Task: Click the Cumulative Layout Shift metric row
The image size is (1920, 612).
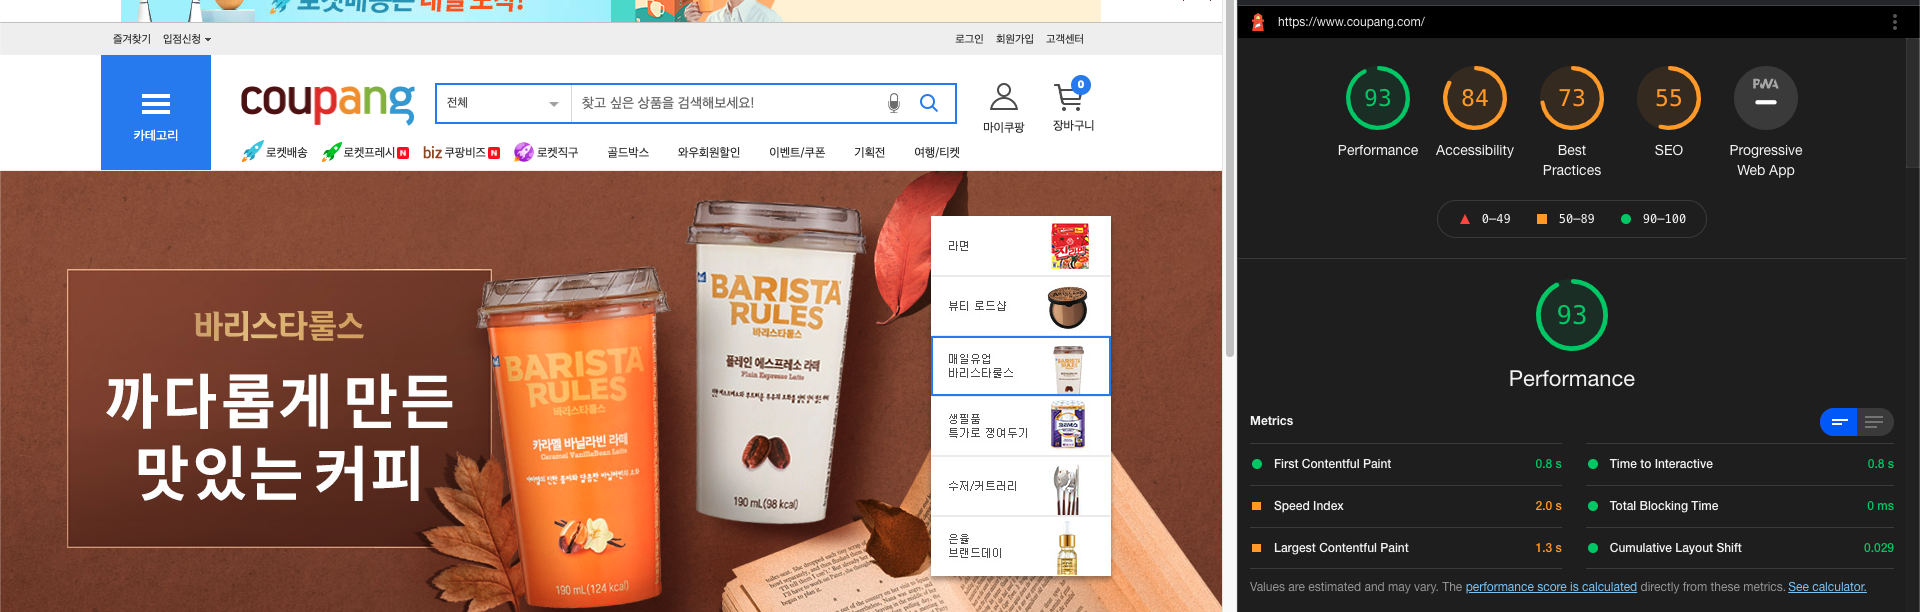Action: [x=1740, y=548]
